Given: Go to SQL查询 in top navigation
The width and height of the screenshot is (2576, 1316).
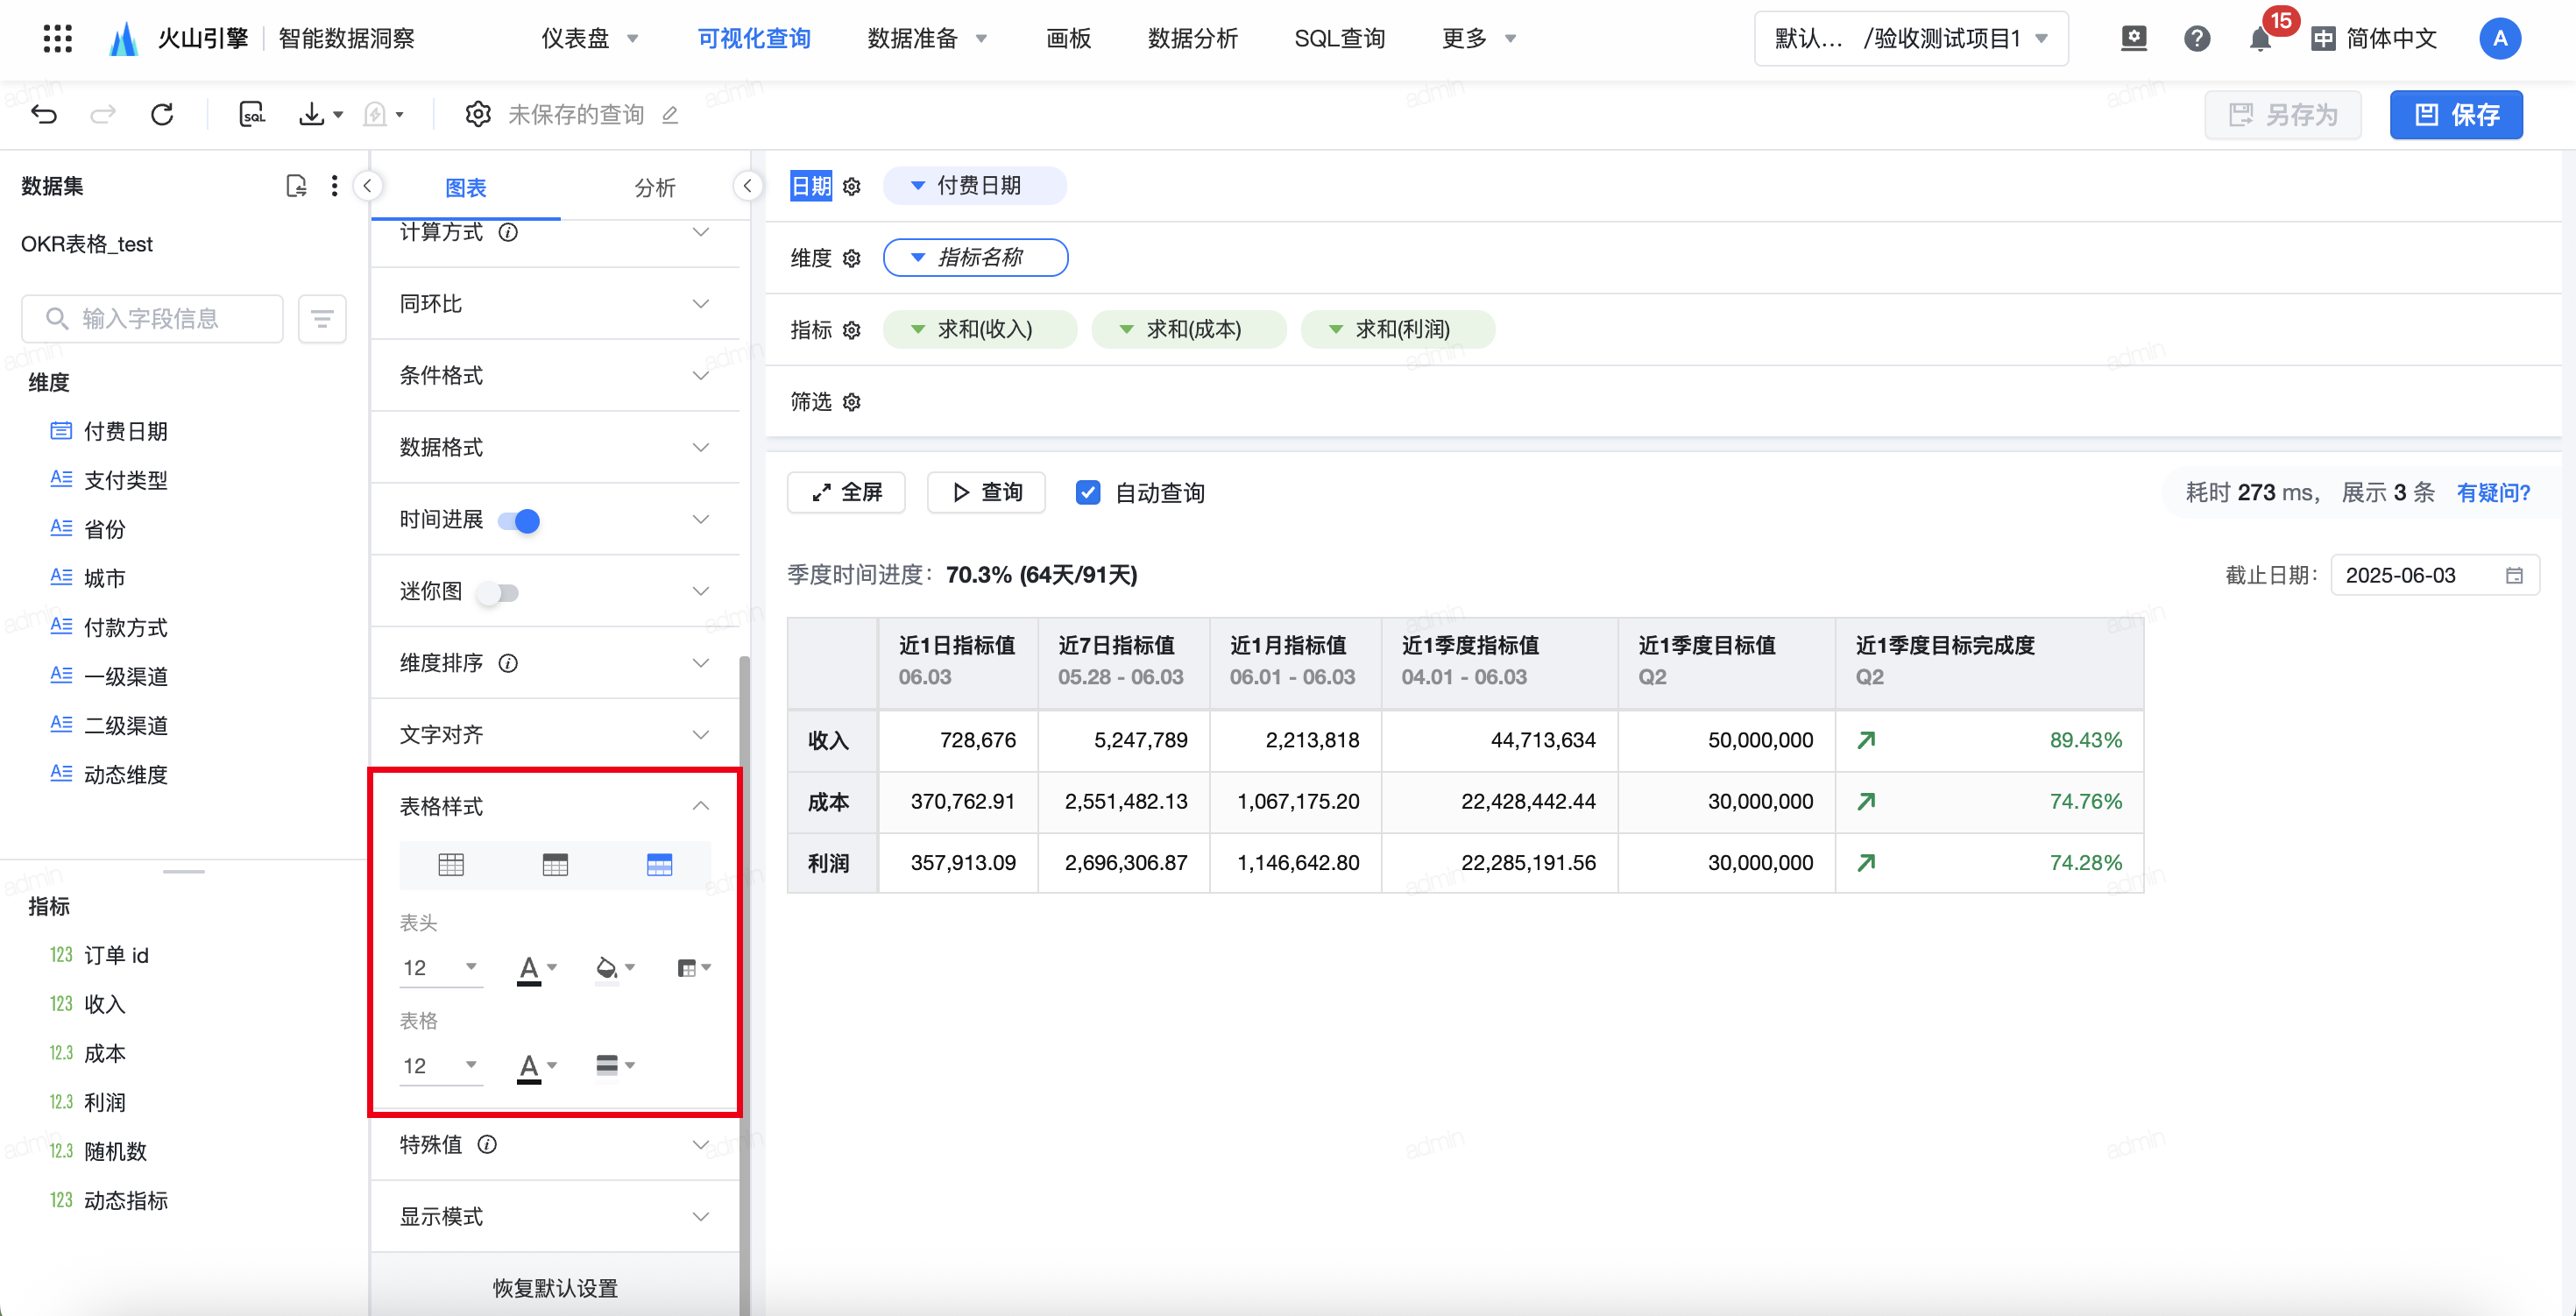Looking at the screenshot, I should pos(1339,39).
